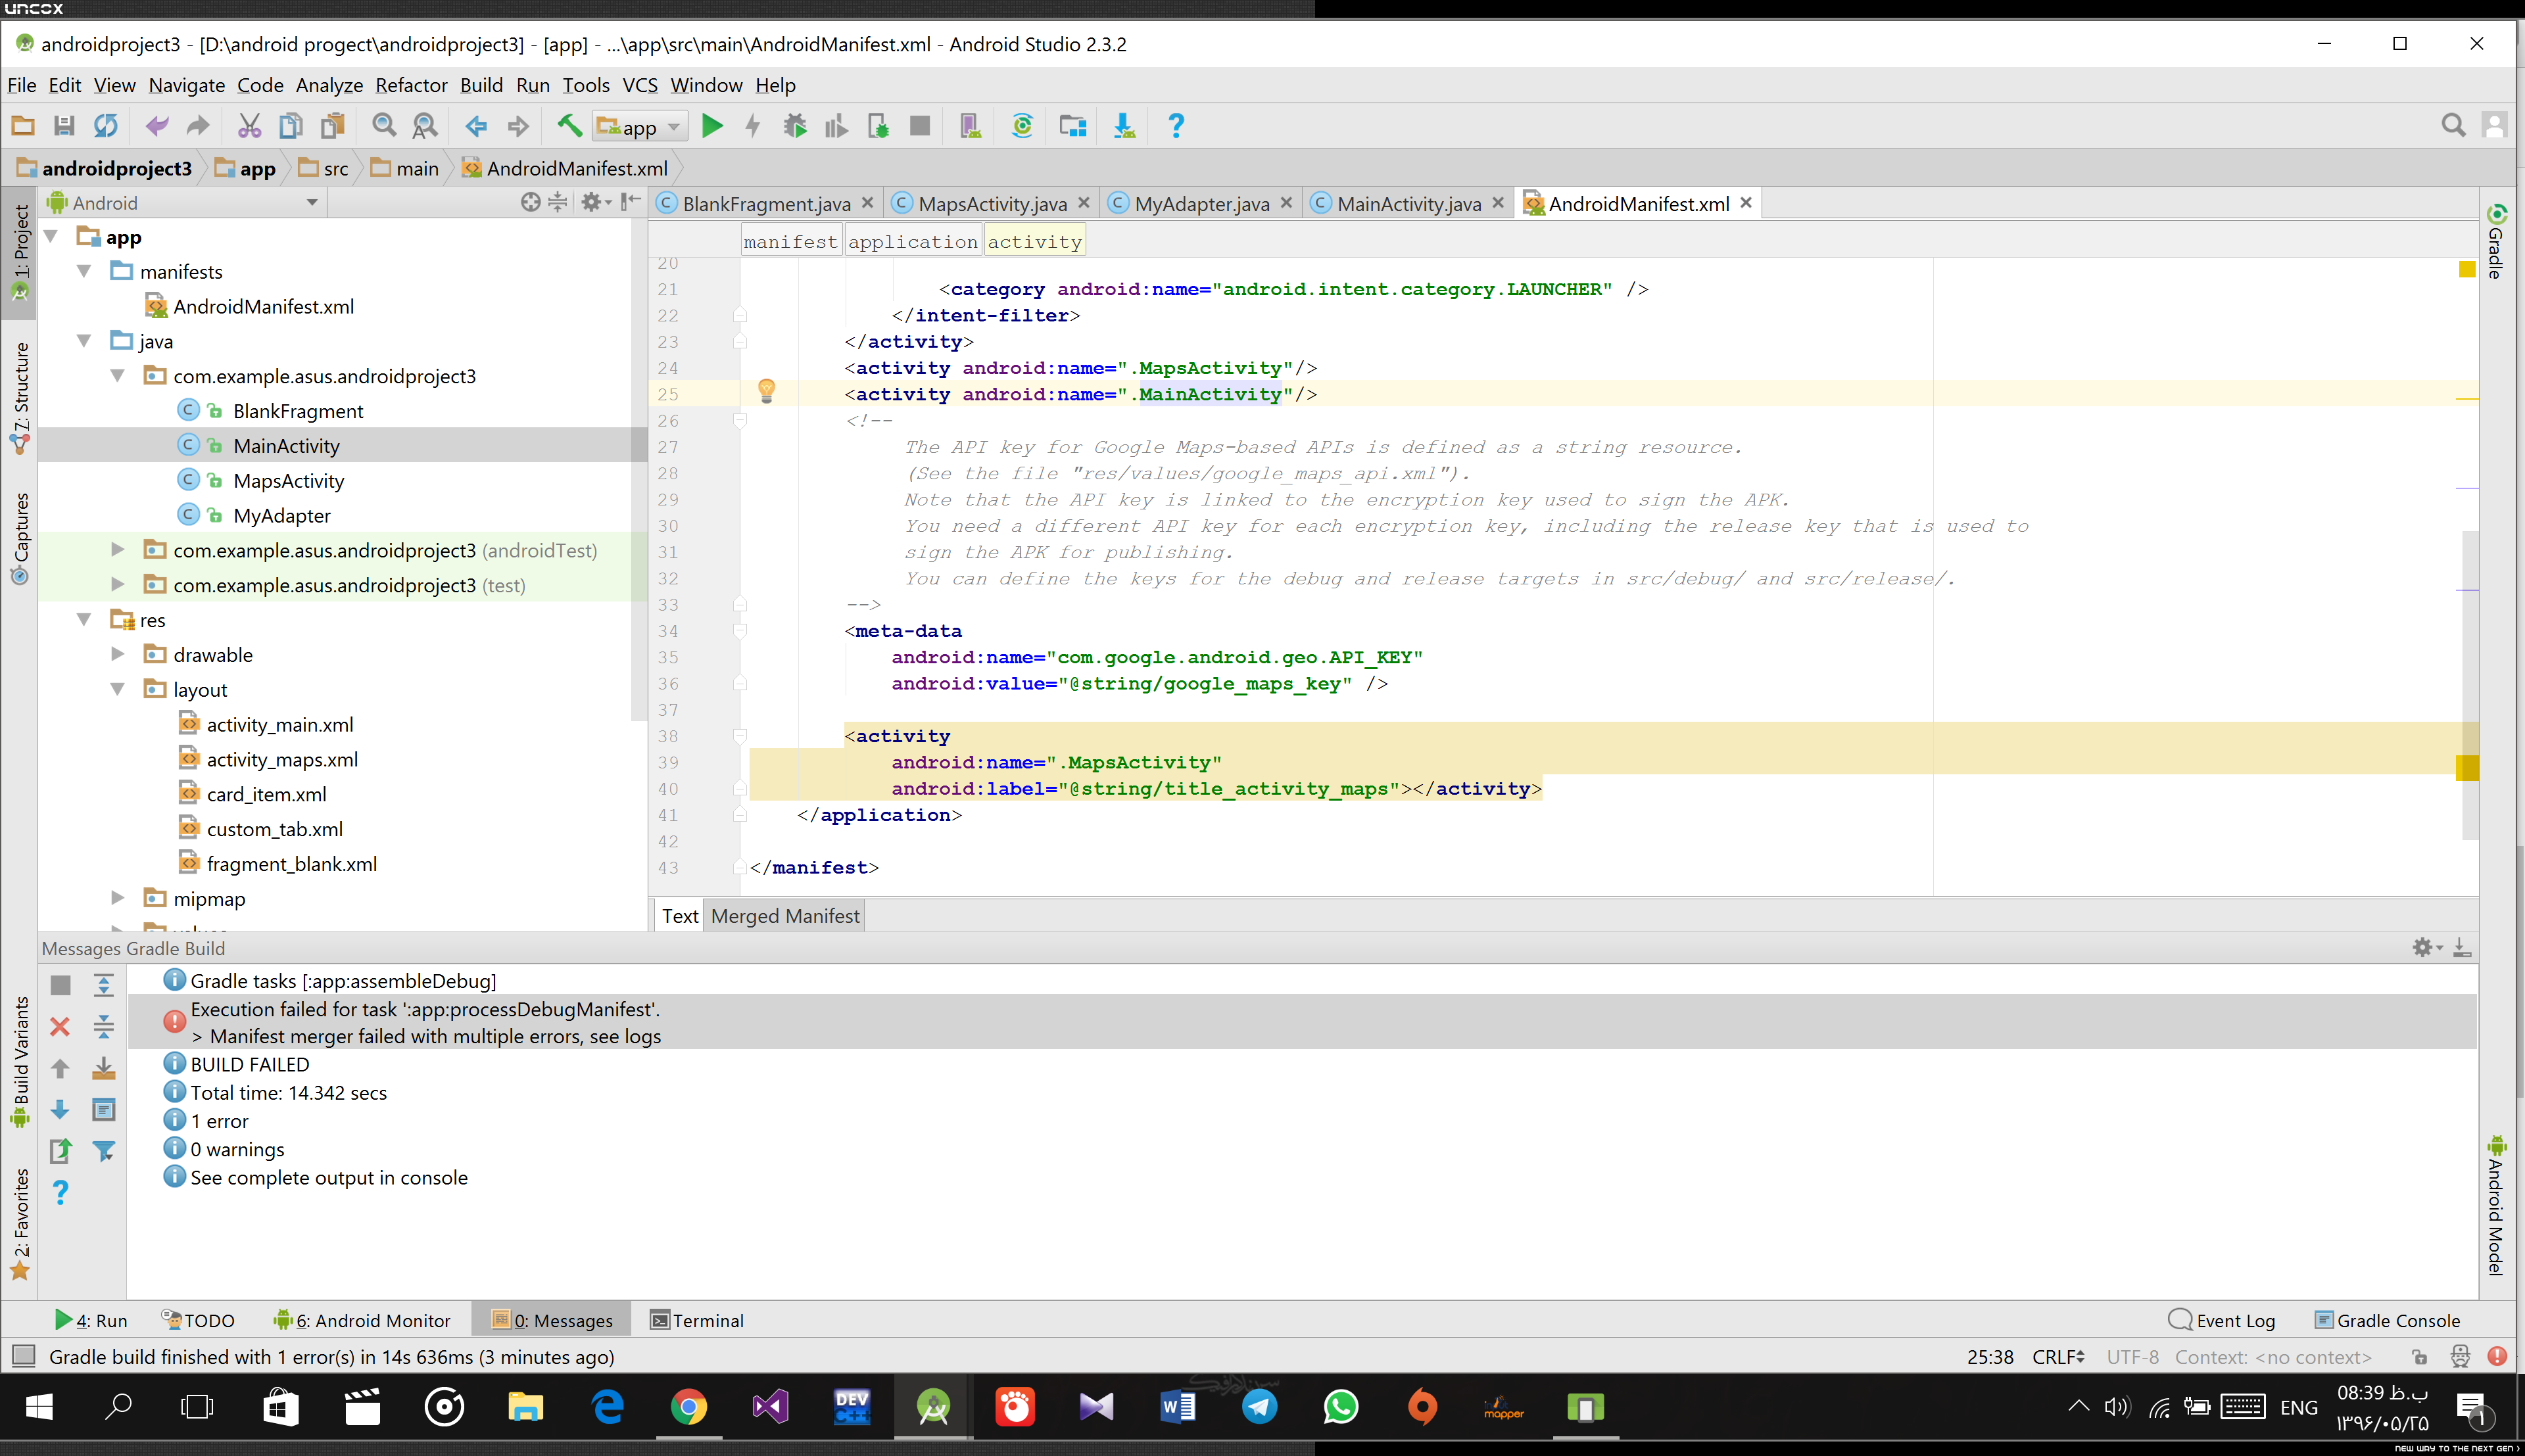Open the Event Log
Image resolution: width=2525 pixels, height=1456 pixels.
coord(2222,1321)
